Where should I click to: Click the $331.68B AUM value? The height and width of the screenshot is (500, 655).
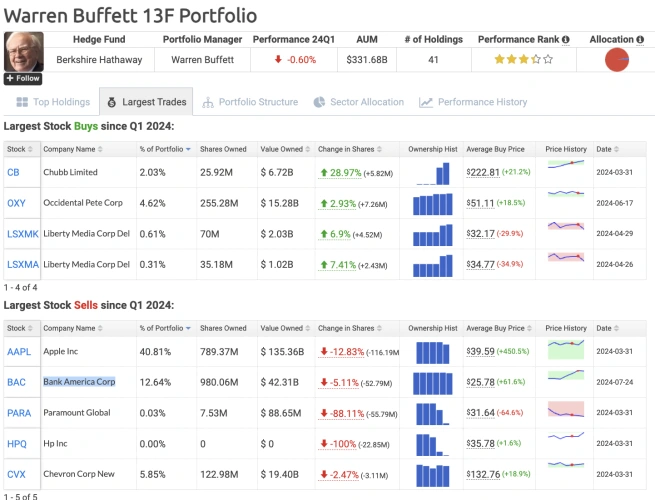[367, 60]
